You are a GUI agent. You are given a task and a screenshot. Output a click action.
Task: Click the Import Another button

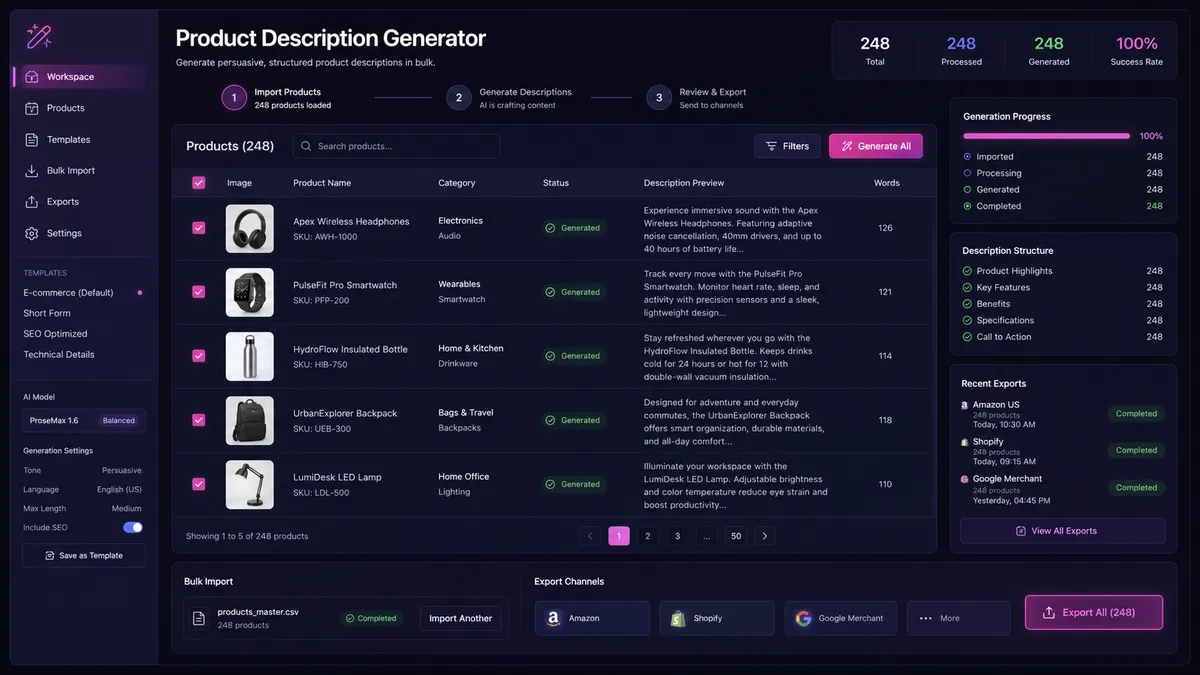pyautogui.click(x=461, y=618)
